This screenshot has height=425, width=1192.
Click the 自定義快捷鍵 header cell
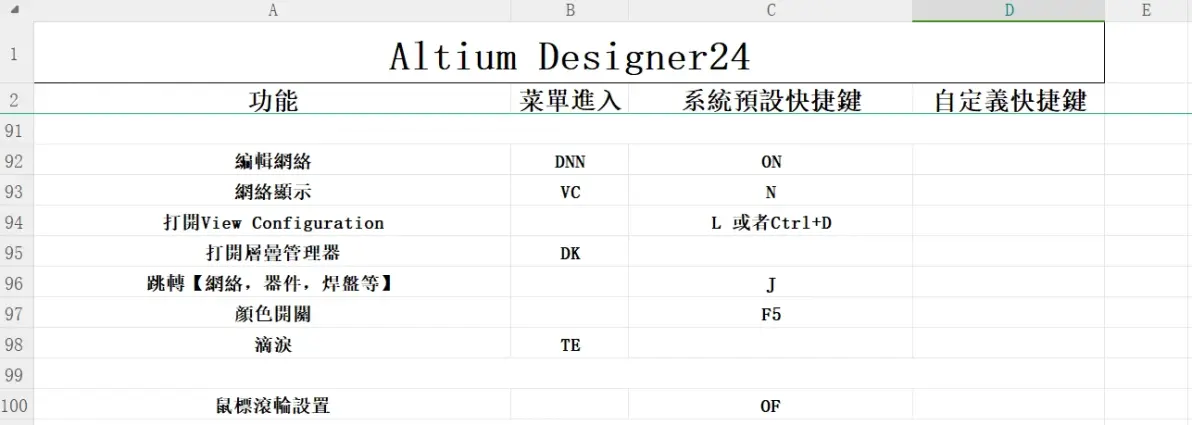tap(1008, 100)
